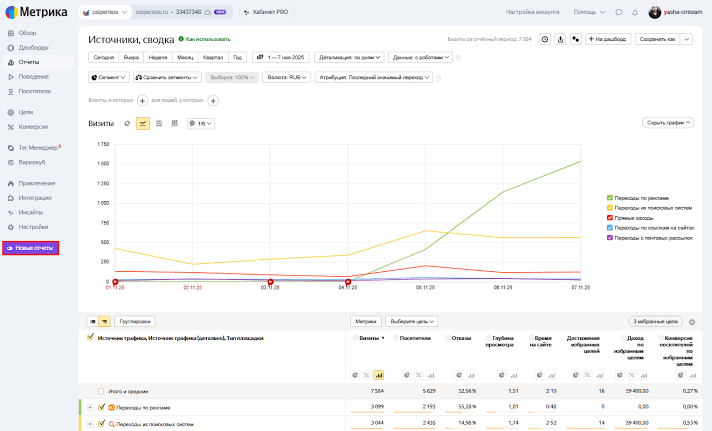Open the Выберите цель dropdown
This screenshot has width=712, height=431.
click(x=412, y=321)
